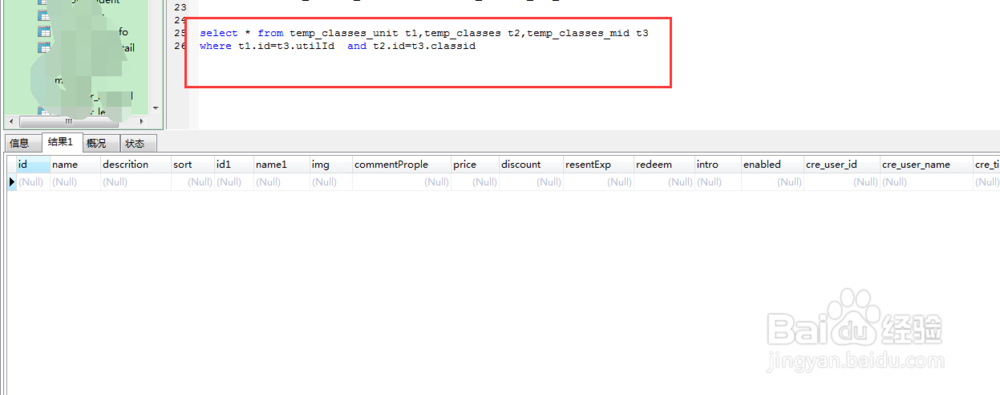
Task: Click the (Null) cell under discount column
Action: click(531, 182)
